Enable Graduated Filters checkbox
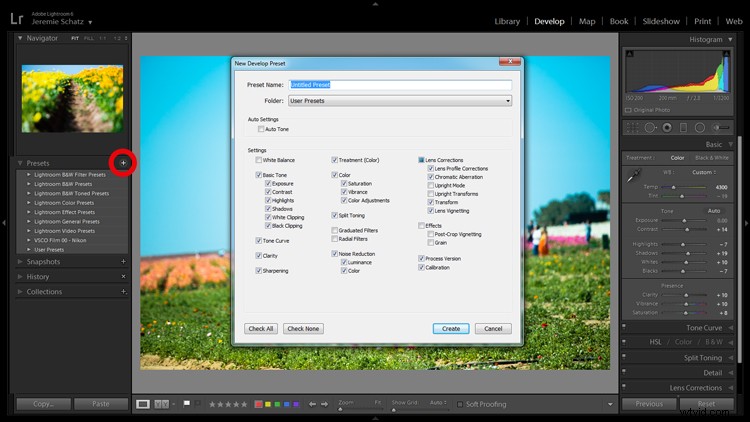750x422 pixels. pos(334,230)
